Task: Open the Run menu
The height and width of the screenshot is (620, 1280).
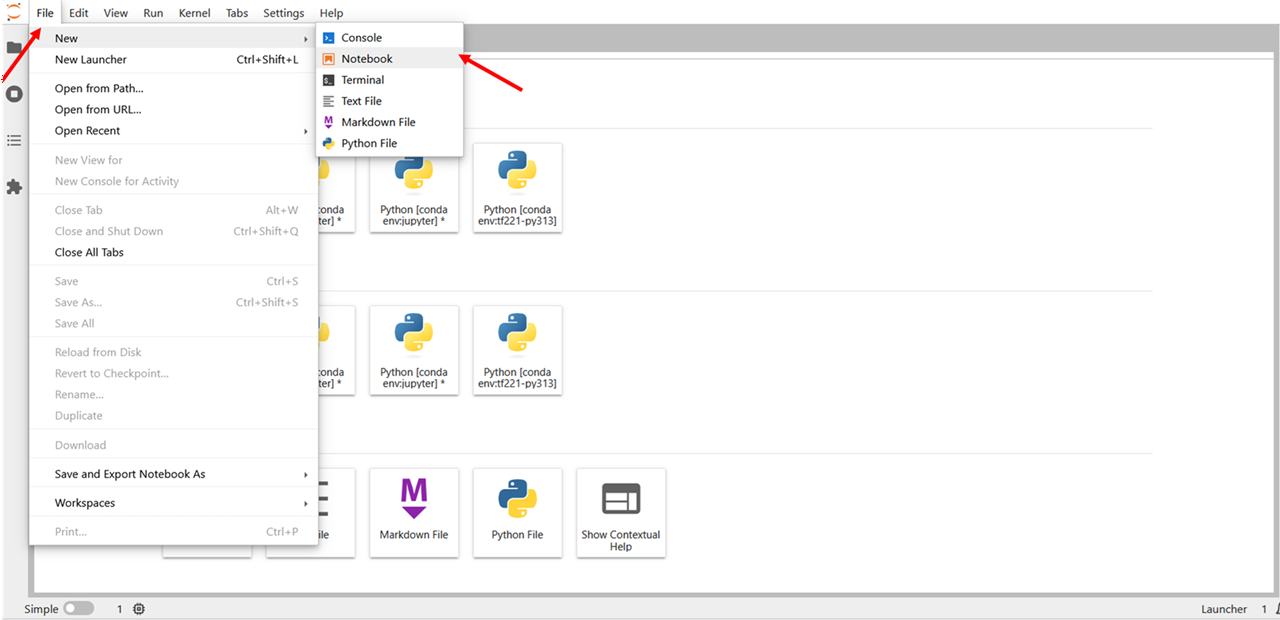Action: (153, 13)
